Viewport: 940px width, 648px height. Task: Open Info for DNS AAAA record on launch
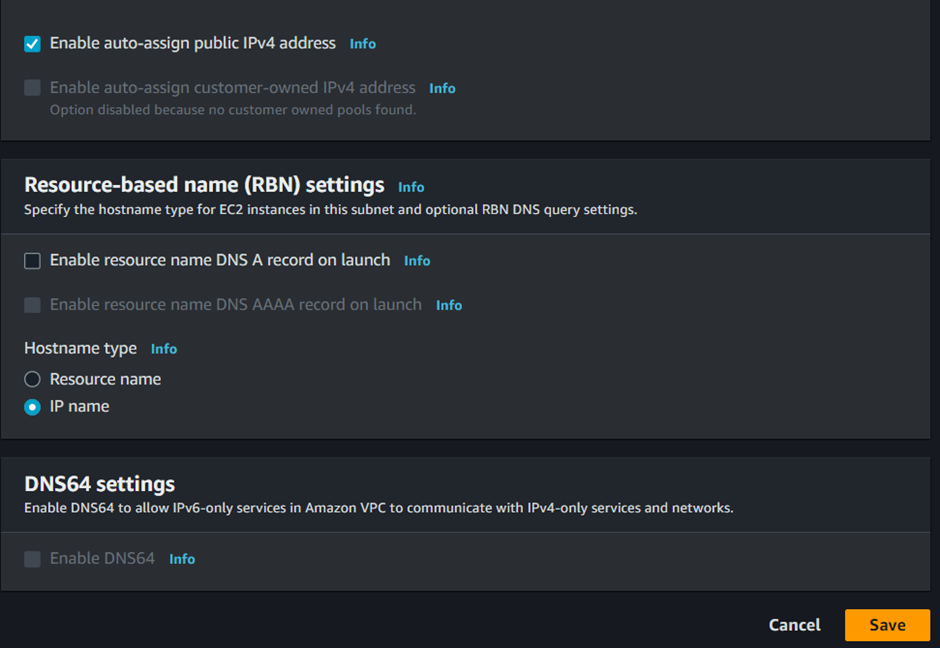pyautogui.click(x=449, y=305)
